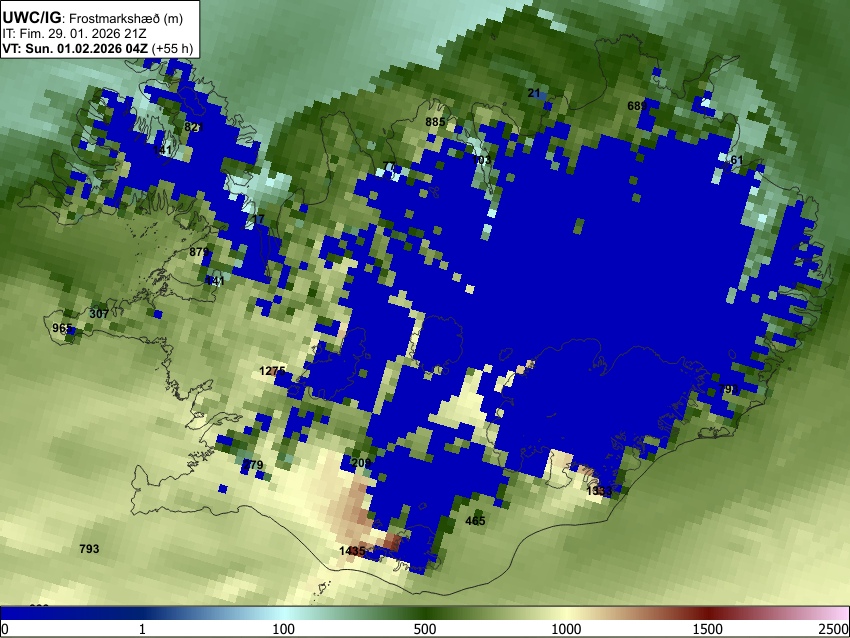Click the "(+55 h)" forecast offset text
This screenshot has height=638, width=850.
(x=172, y=48)
